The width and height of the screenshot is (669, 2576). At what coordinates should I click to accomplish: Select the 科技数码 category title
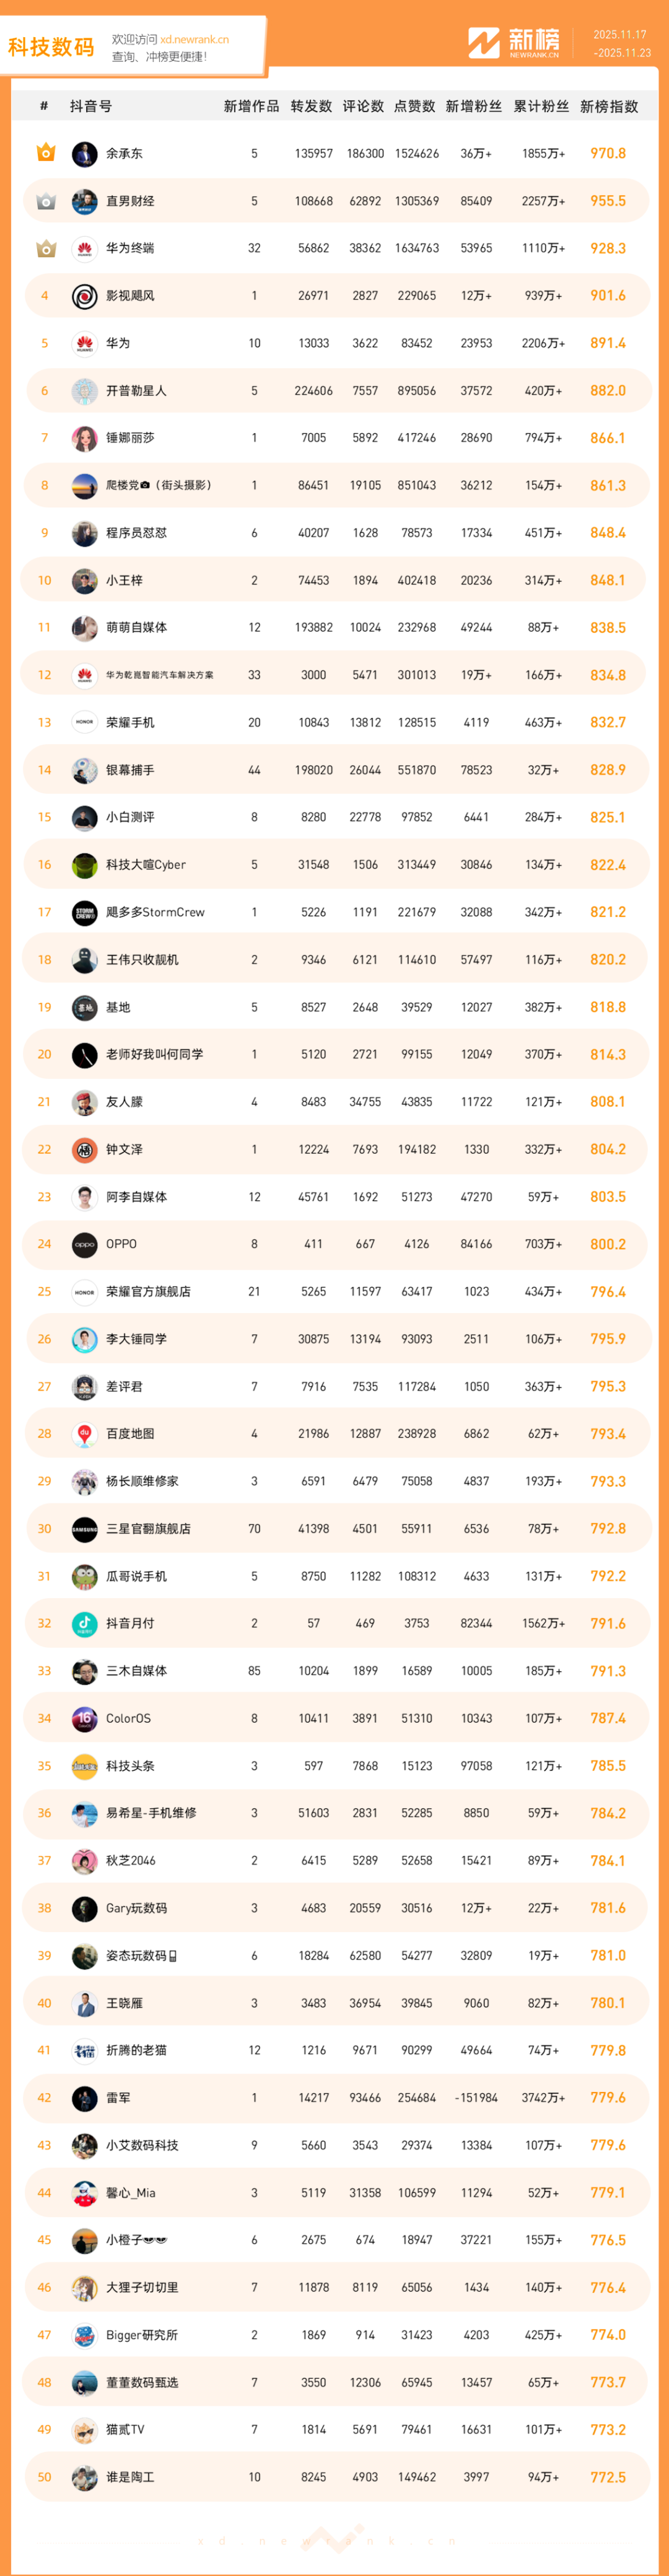tap(51, 47)
